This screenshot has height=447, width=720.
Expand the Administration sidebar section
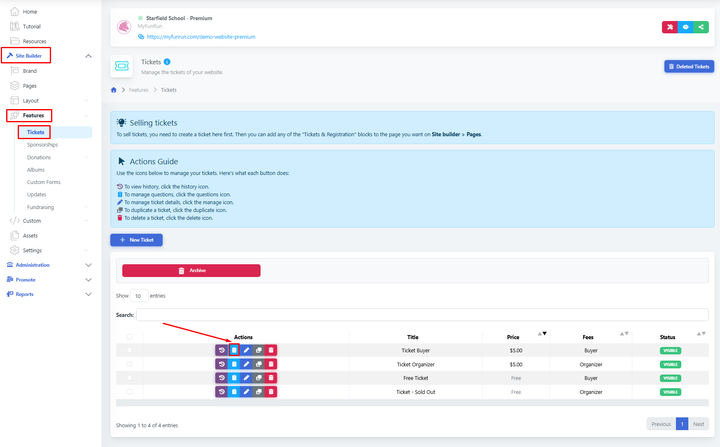[x=88, y=265]
